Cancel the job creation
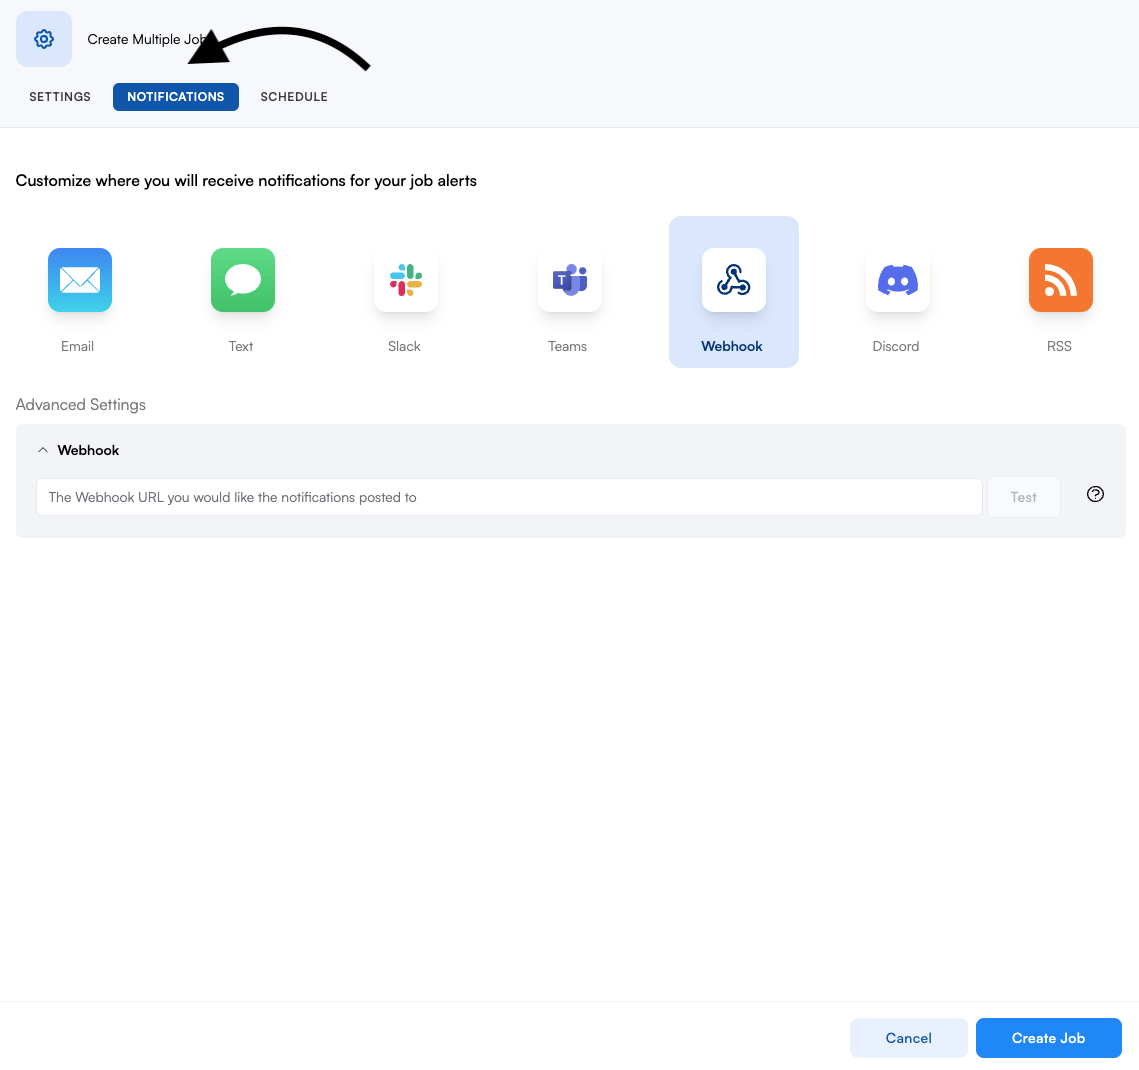This screenshot has width=1139, height=1070. pyautogui.click(x=908, y=1038)
